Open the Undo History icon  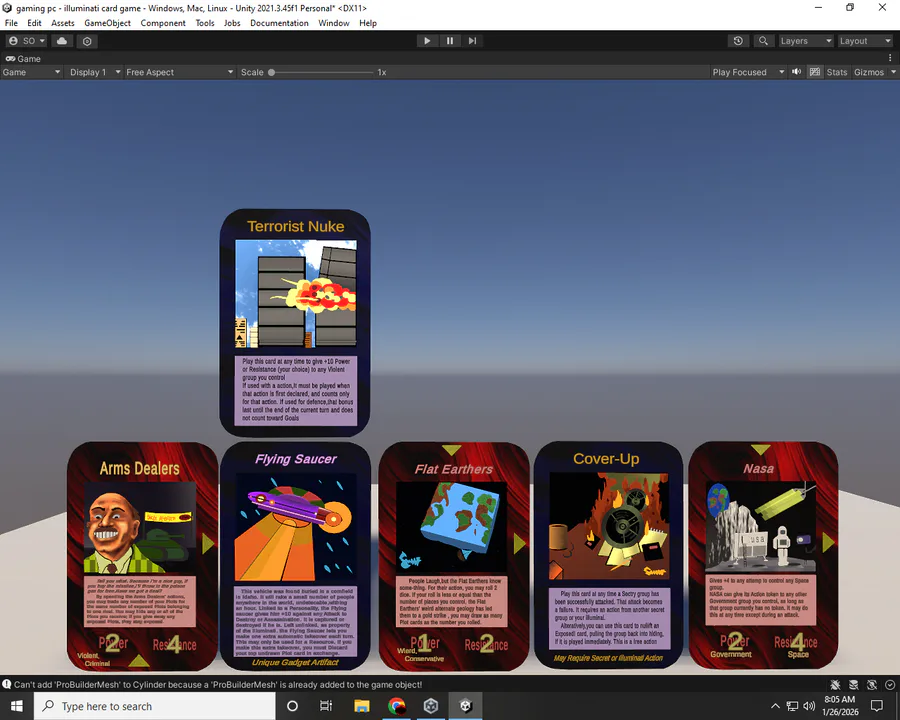738,41
